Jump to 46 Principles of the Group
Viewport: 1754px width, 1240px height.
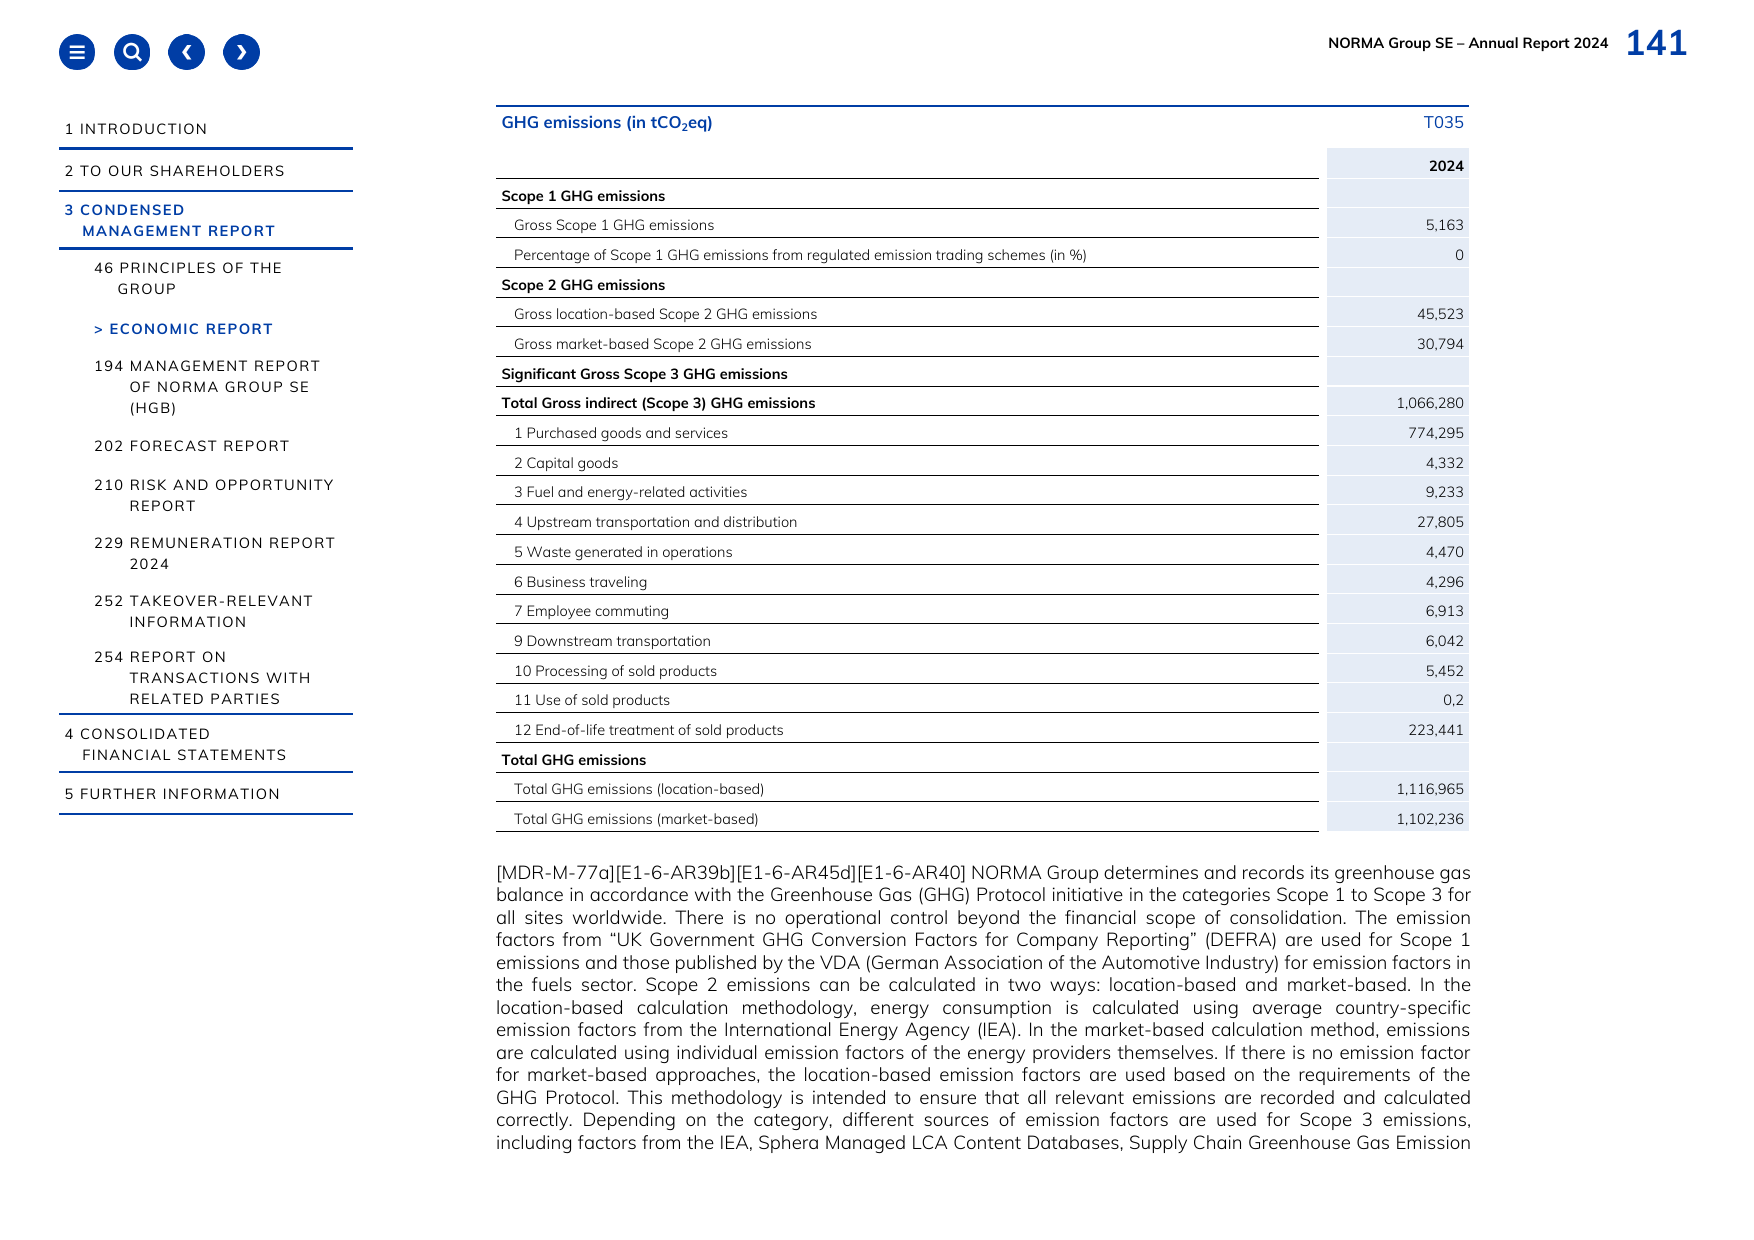188,278
